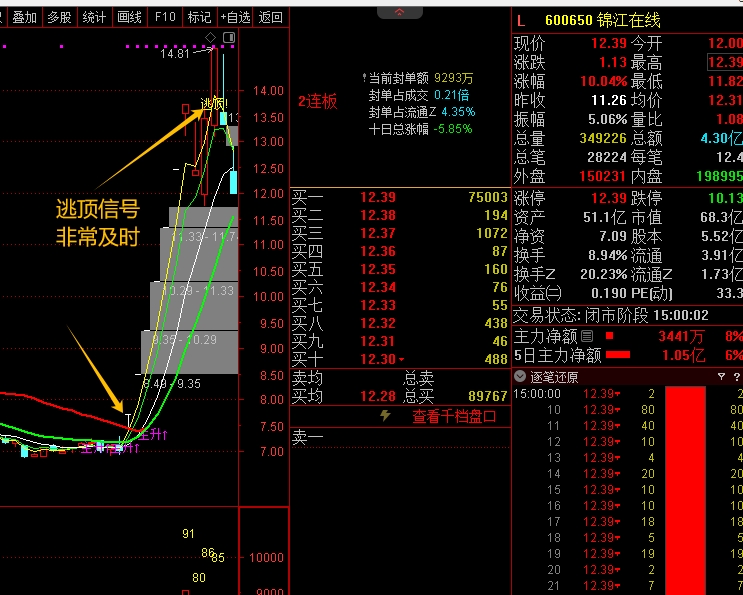The height and width of the screenshot is (595, 743).
Task: Click the 返回 button
Action: (x=271, y=18)
